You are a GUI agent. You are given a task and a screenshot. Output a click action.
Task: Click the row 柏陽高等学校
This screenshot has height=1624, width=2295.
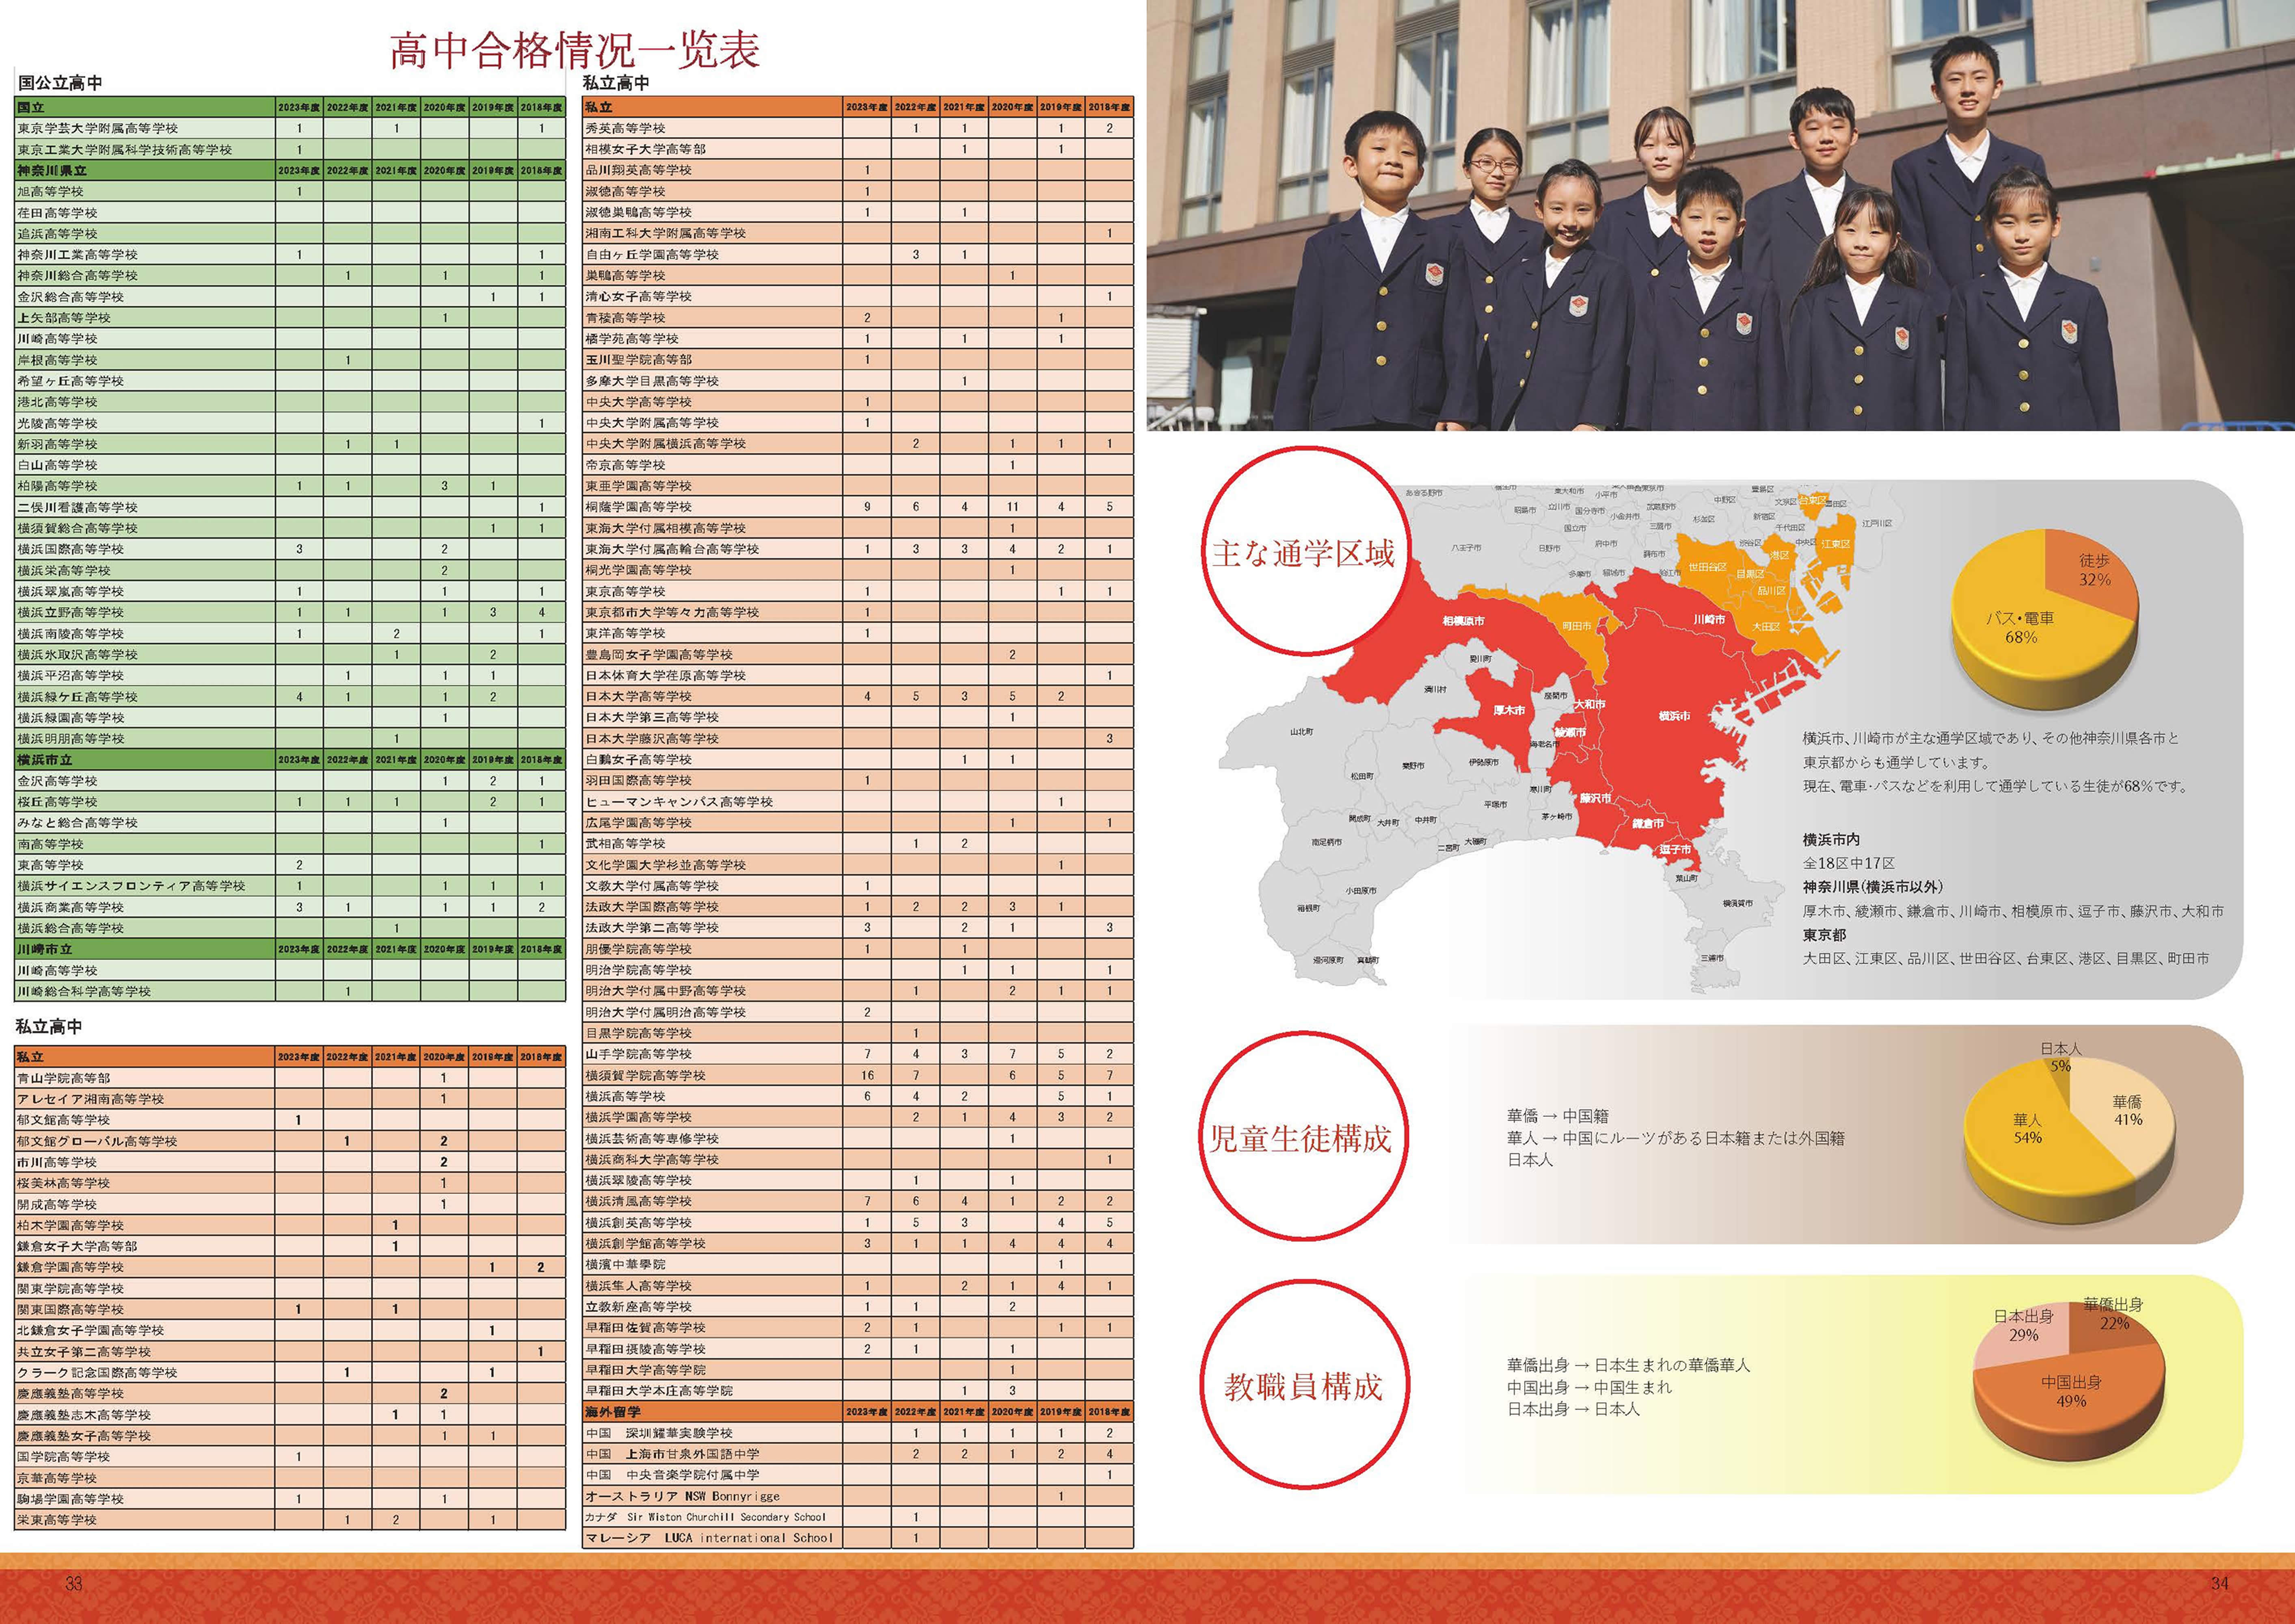coord(290,486)
